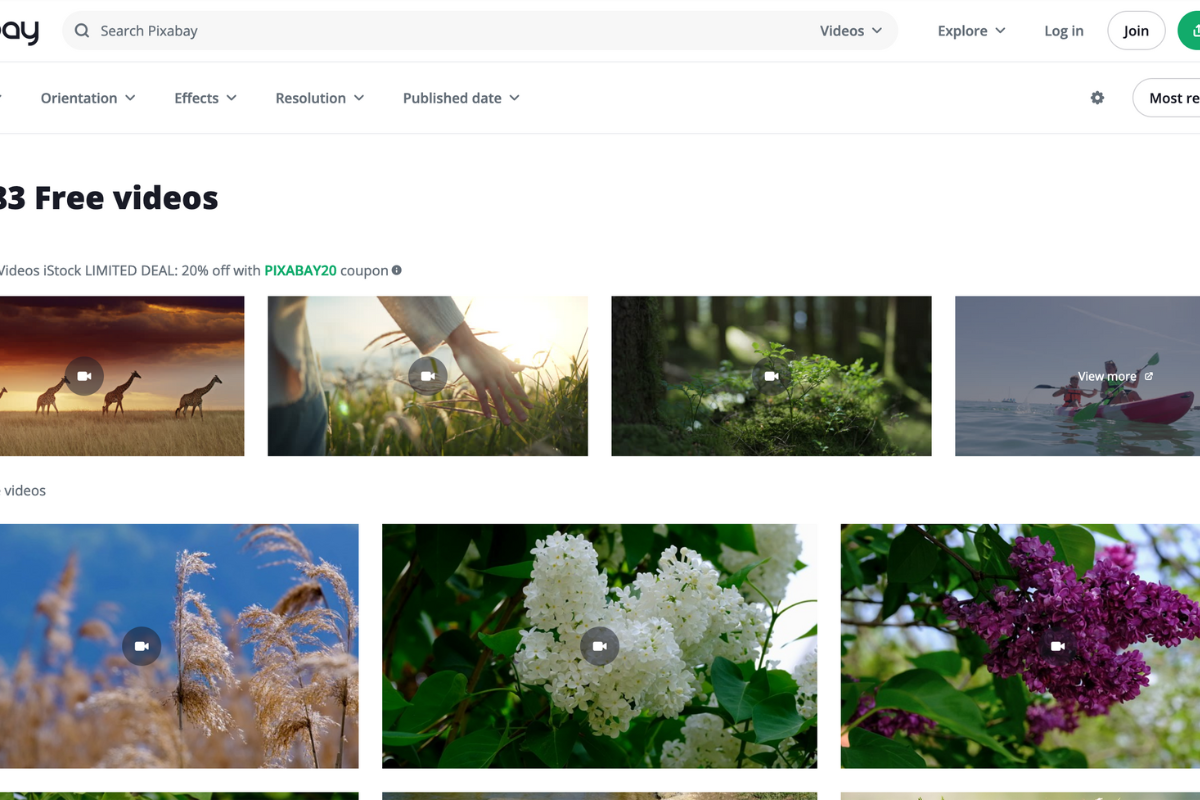
Task: Open the Effects filter dropdown
Action: pos(205,98)
